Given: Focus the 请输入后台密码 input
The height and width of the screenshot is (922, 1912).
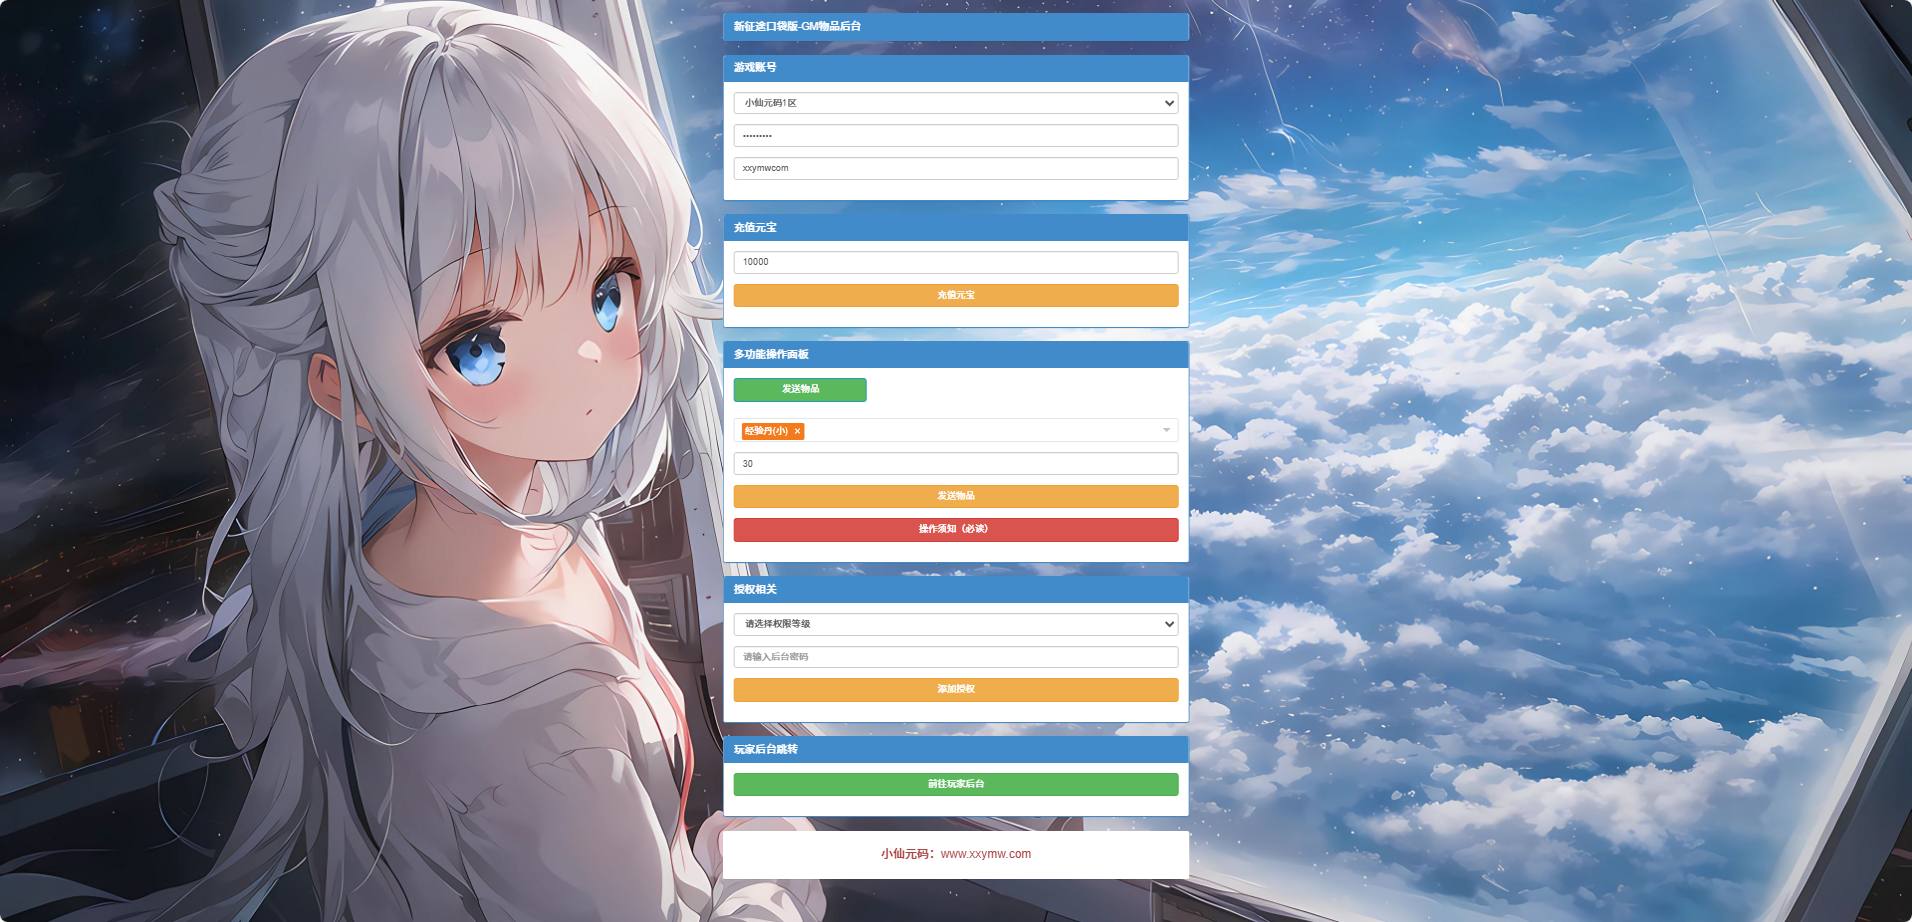Looking at the screenshot, I should tap(956, 657).
